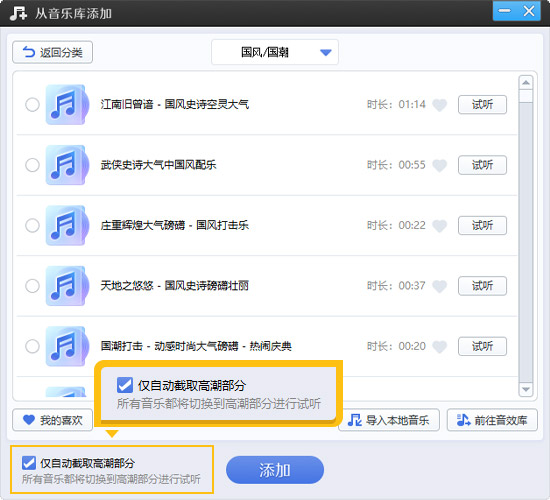Image resolution: width=550 pixels, height=500 pixels.
Task: Click the music library icon in title bar
Action: click(18, 14)
